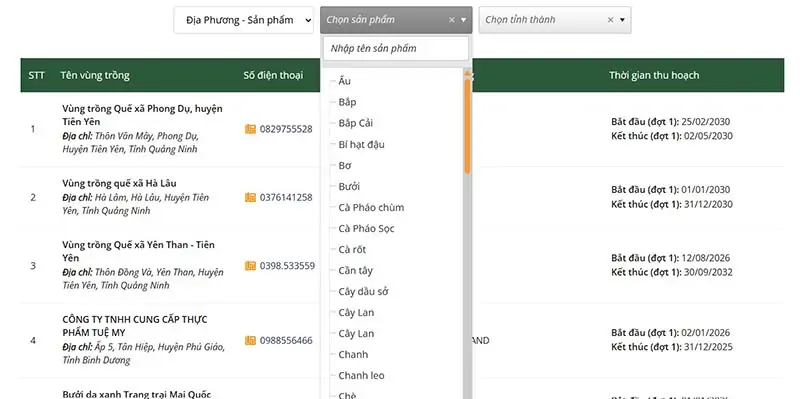This screenshot has height=399, width=800.
Task: Click phone number 0398.533559
Action: (287, 266)
